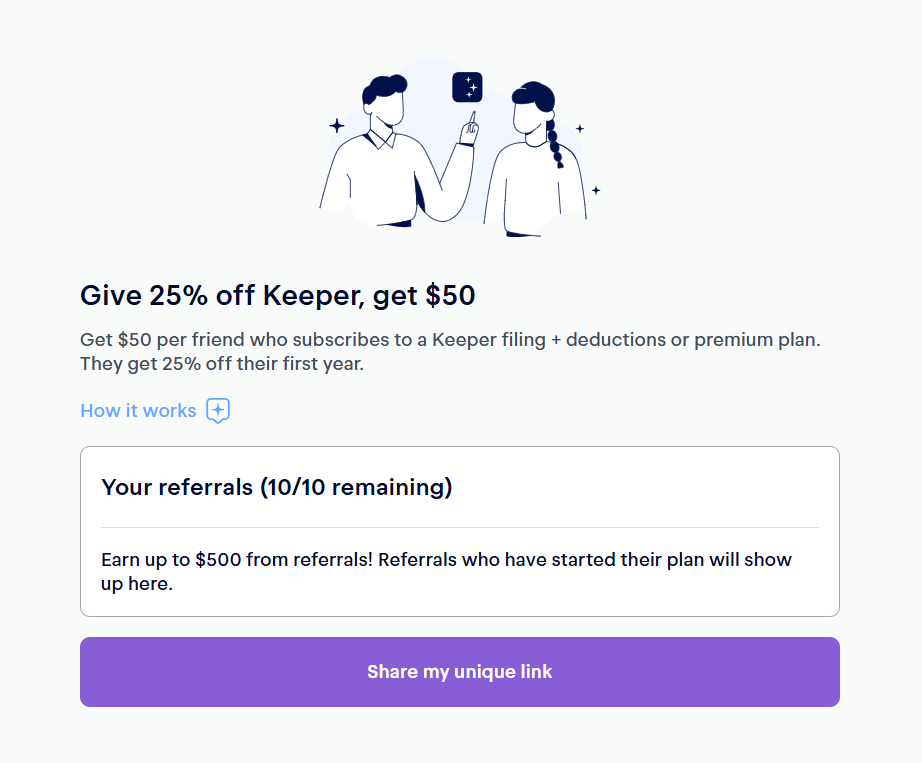Click the dark sparkle square app icon
922x763 pixels.
[467, 87]
